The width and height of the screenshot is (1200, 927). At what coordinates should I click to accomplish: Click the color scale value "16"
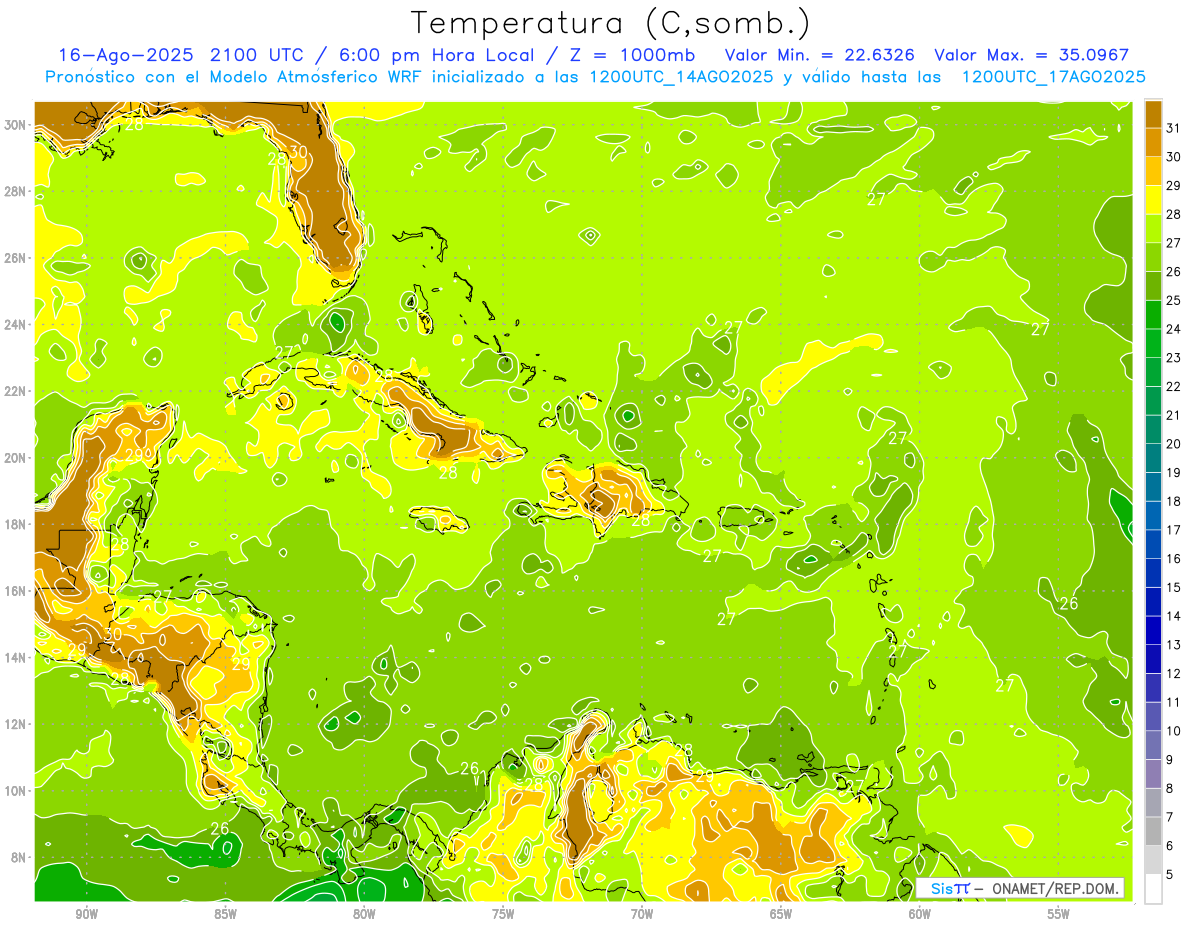[1174, 558]
